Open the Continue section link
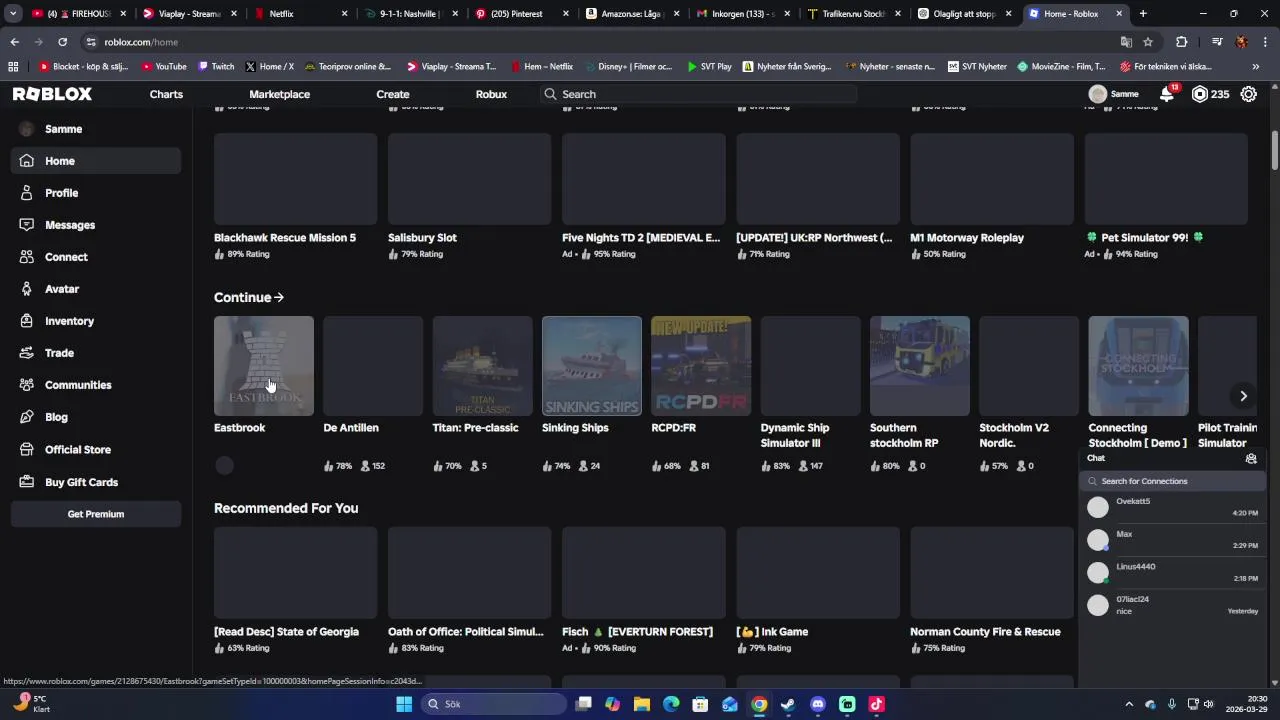1280x720 pixels. click(x=249, y=297)
